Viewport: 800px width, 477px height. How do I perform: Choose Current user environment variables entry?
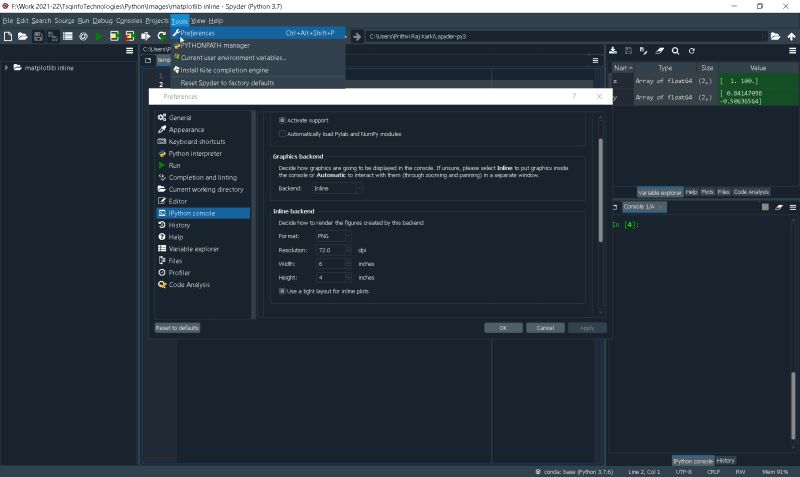(x=258, y=58)
